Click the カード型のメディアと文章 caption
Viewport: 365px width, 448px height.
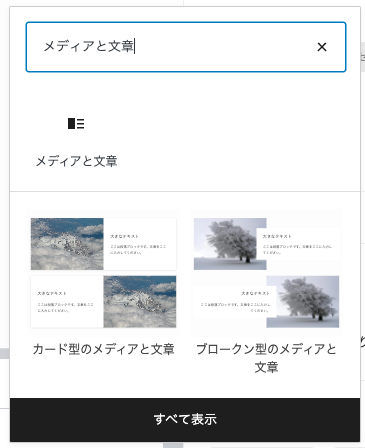[104, 349]
